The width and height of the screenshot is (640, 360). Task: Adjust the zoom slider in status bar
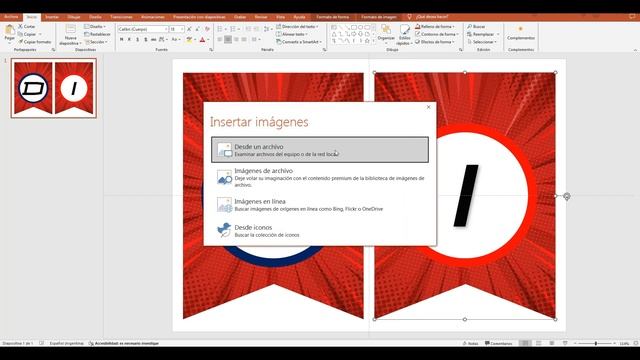coord(596,344)
